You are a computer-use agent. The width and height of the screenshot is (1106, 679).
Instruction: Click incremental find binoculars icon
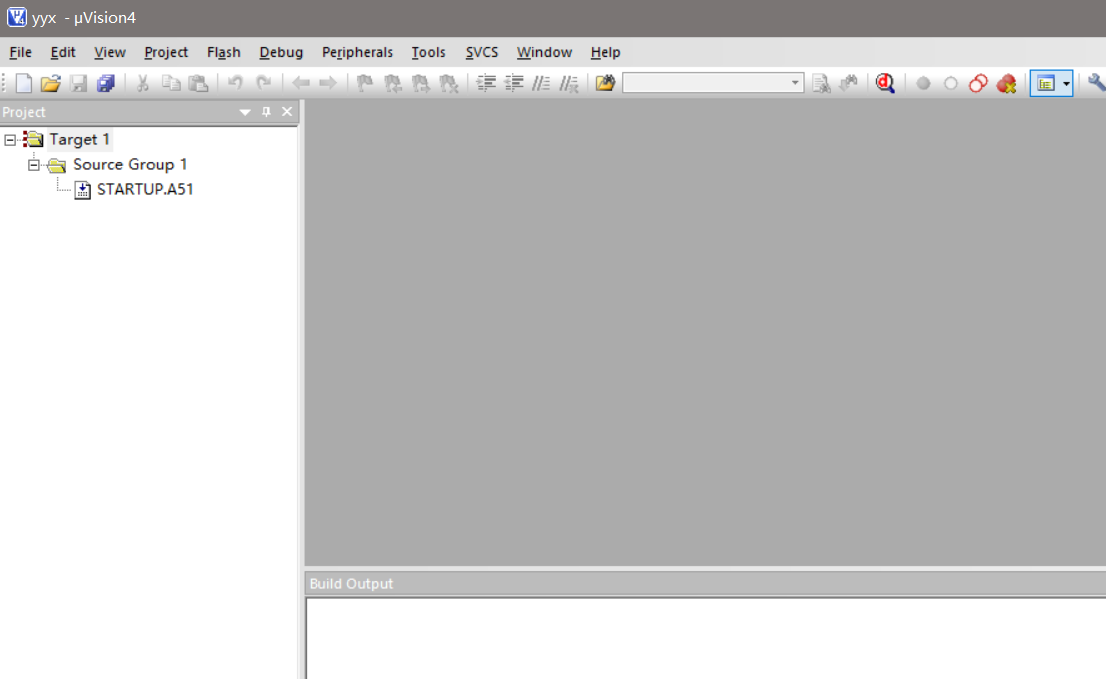849,83
